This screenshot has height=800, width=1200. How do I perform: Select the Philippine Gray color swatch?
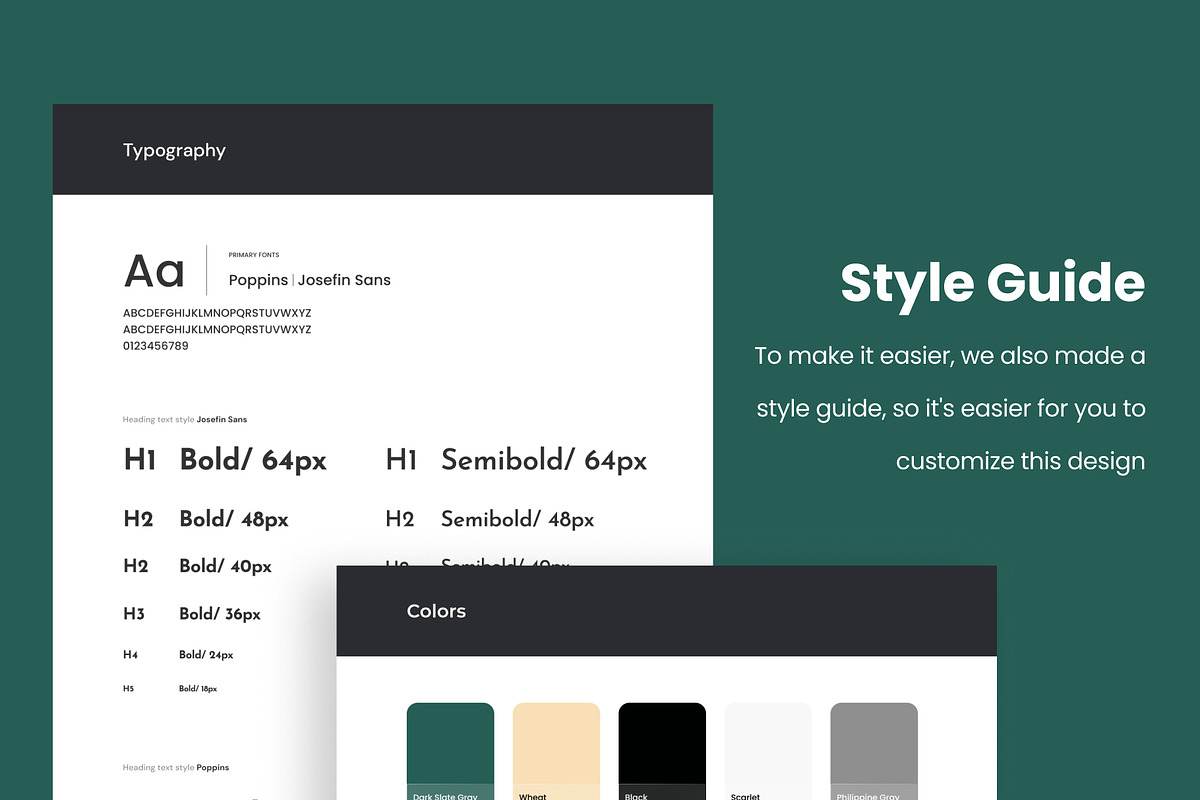[x=874, y=751]
